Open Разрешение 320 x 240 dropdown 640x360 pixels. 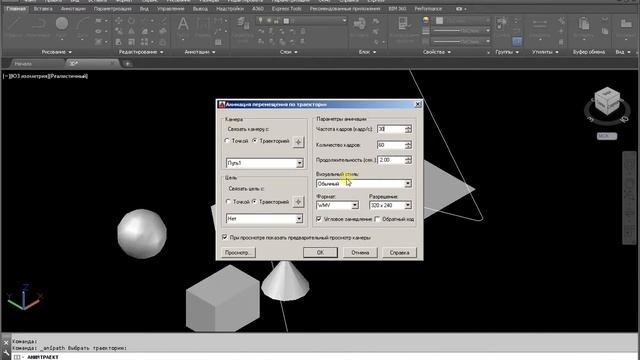click(390, 205)
